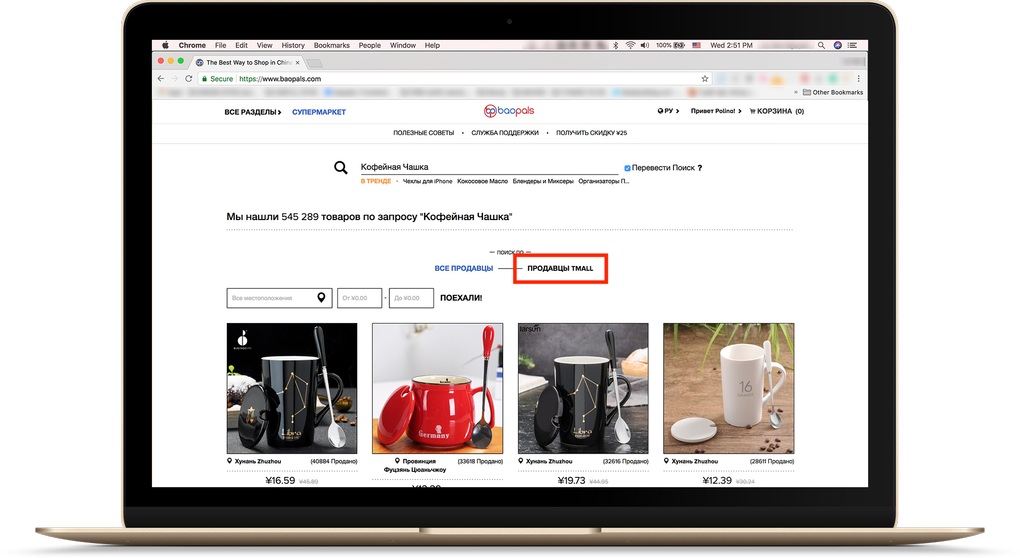Image resolution: width=1020 pixels, height=558 pixels.
Task: Expand ВСЕ РАЗДЕЛЫ categories menu
Action: click(253, 112)
